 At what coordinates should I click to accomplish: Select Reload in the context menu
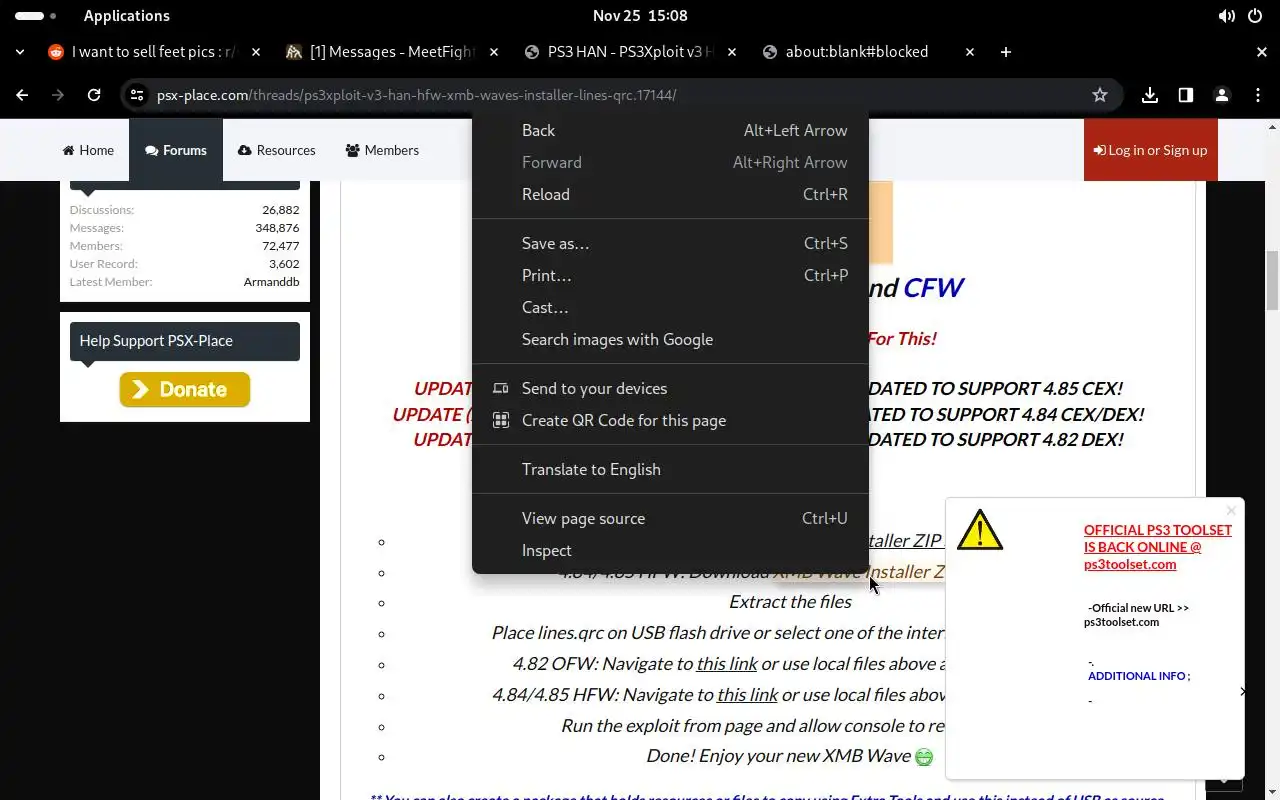point(670,194)
